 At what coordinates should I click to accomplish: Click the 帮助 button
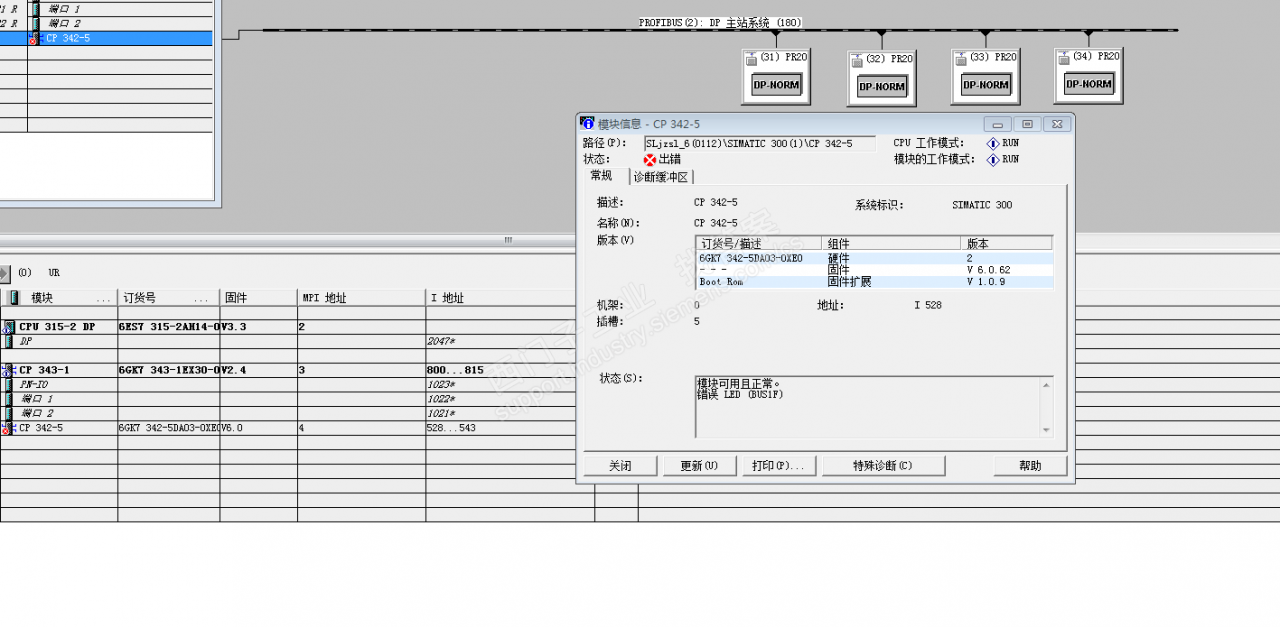[x=1030, y=466]
